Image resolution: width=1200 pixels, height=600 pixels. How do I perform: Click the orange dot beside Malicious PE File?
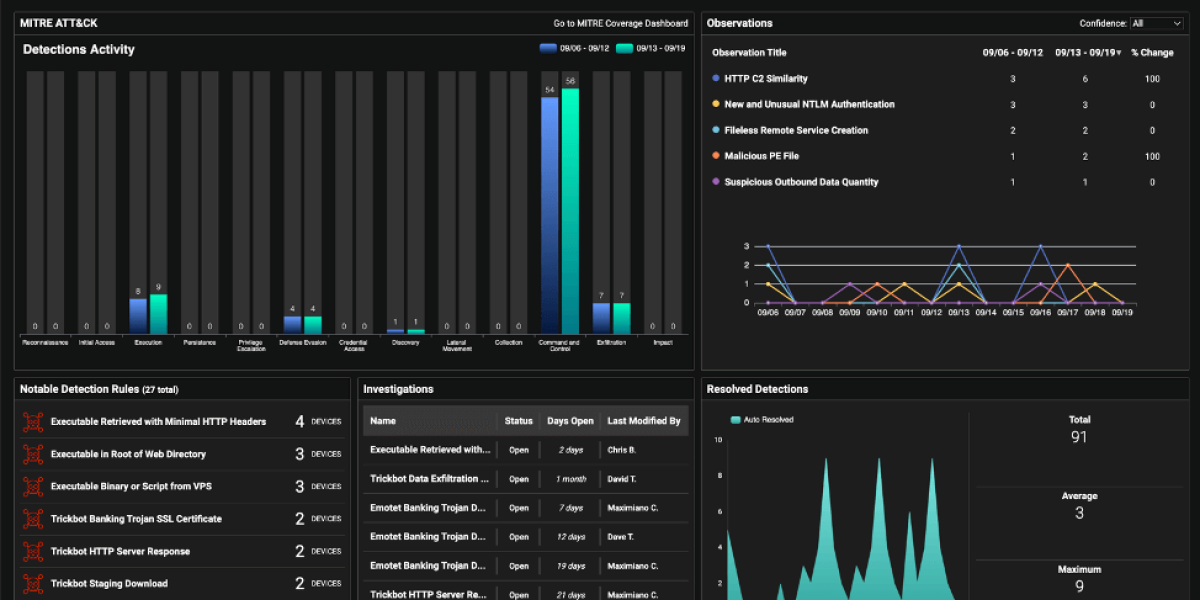click(x=716, y=156)
